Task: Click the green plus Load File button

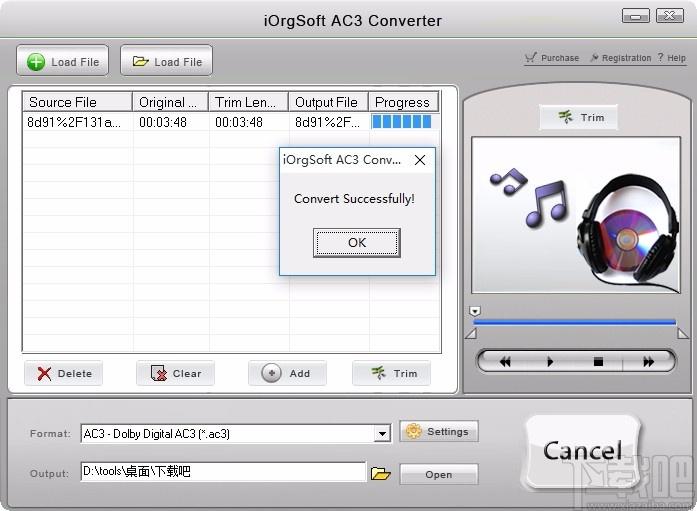Action: click(x=63, y=61)
